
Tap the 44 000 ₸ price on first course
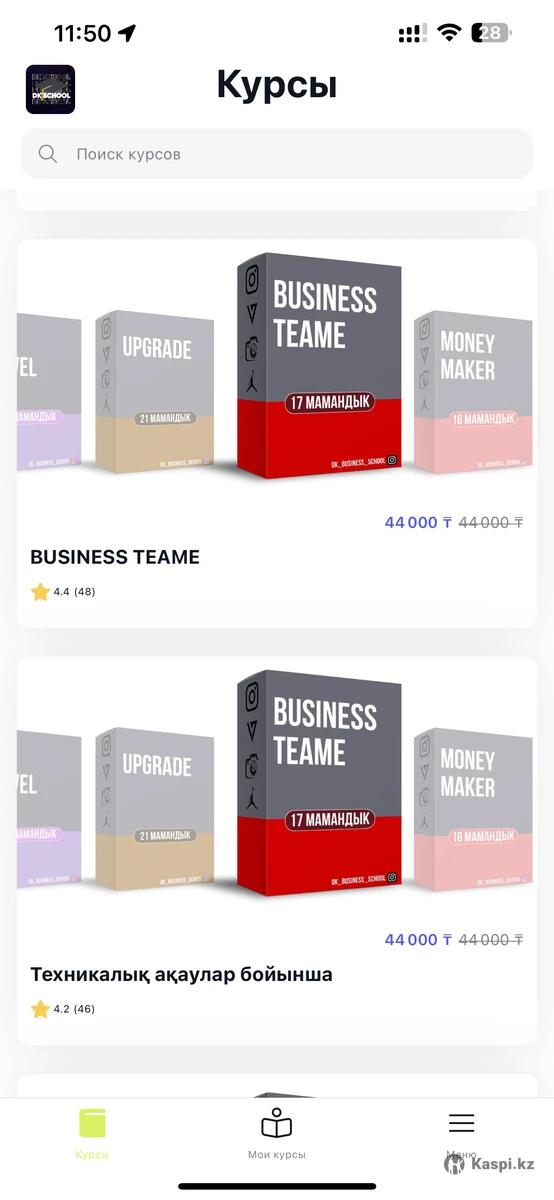pyautogui.click(x=419, y=522)
